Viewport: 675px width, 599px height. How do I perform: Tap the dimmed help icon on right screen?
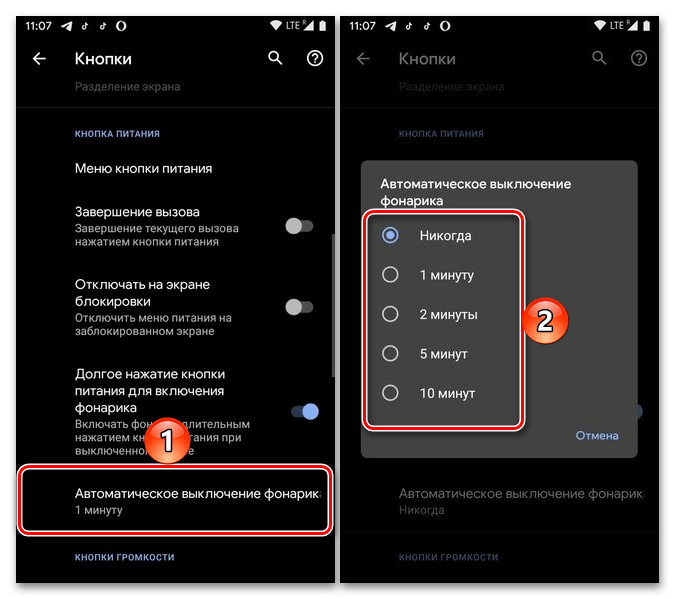point(638,58)
